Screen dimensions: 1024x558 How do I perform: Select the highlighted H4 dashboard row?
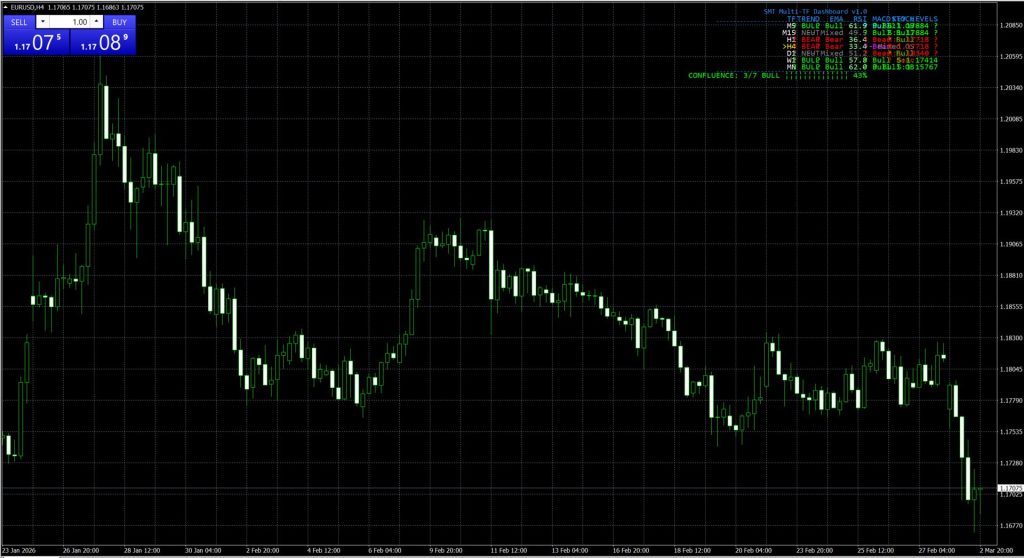[859, 46]
